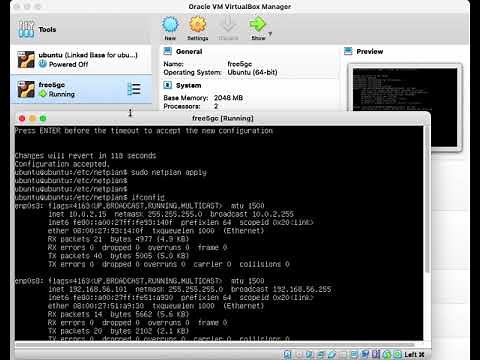Click the Left ⌘ host key indicator

tap(414, 354)
